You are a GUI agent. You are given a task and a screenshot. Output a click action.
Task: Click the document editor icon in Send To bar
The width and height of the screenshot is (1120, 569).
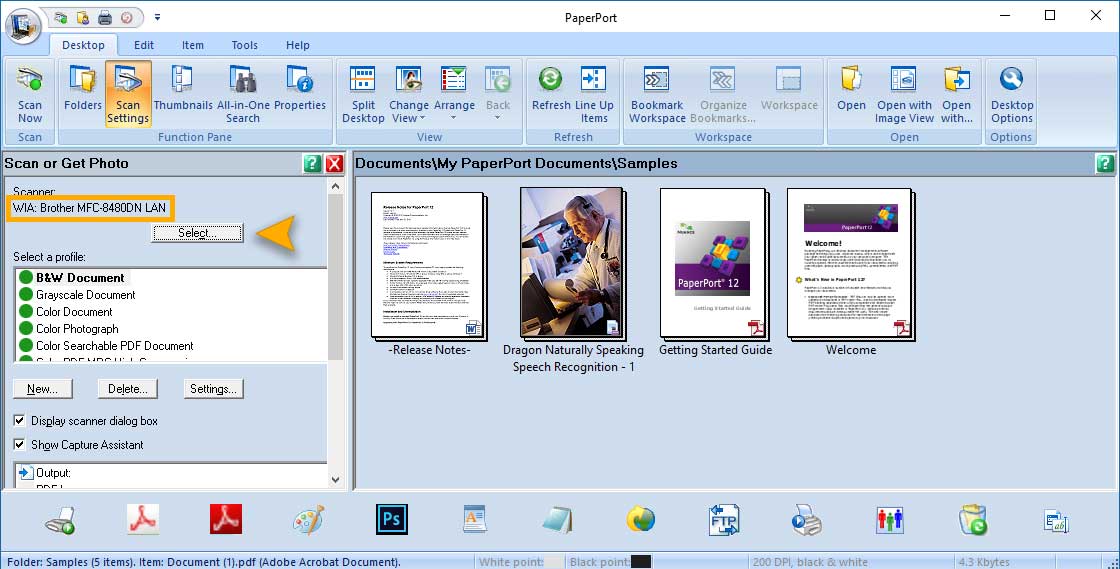tap(474, 520)
